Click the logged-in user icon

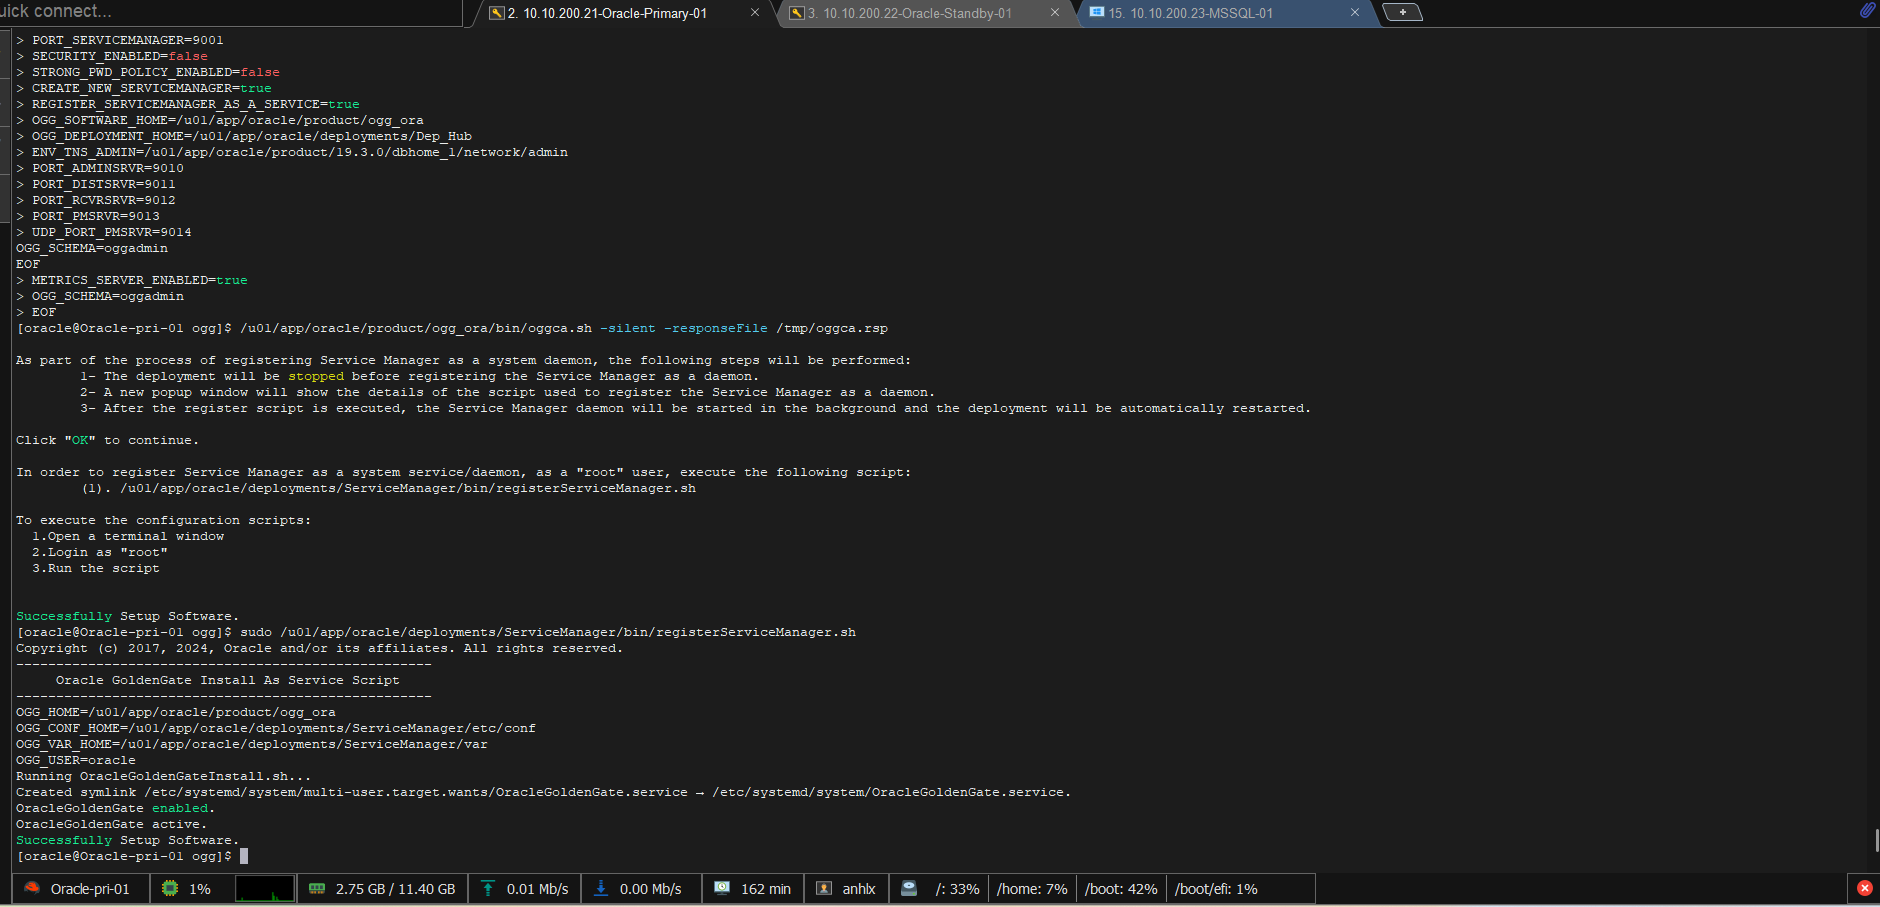coord(824,888)
